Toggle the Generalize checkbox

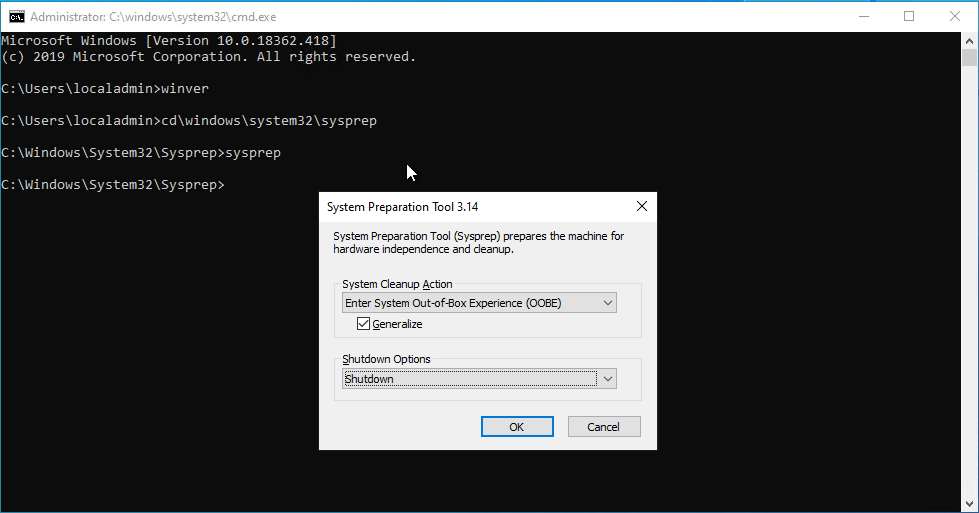coord(363,324)
